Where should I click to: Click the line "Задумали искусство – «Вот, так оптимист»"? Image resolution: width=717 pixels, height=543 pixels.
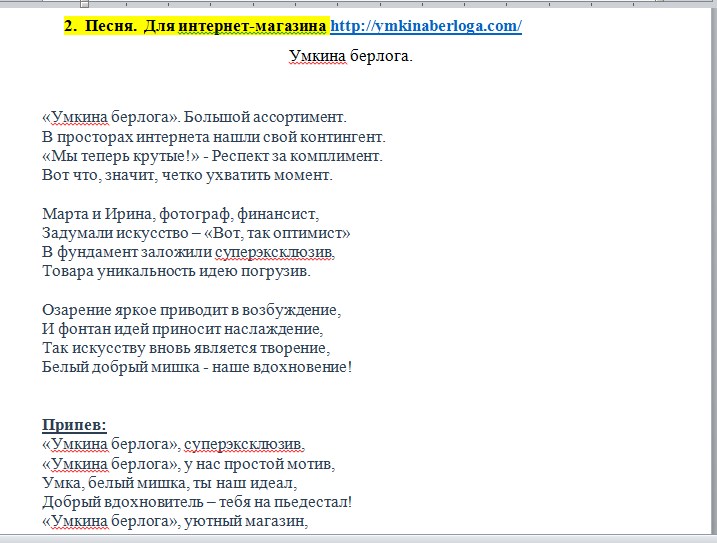[196, 233]
